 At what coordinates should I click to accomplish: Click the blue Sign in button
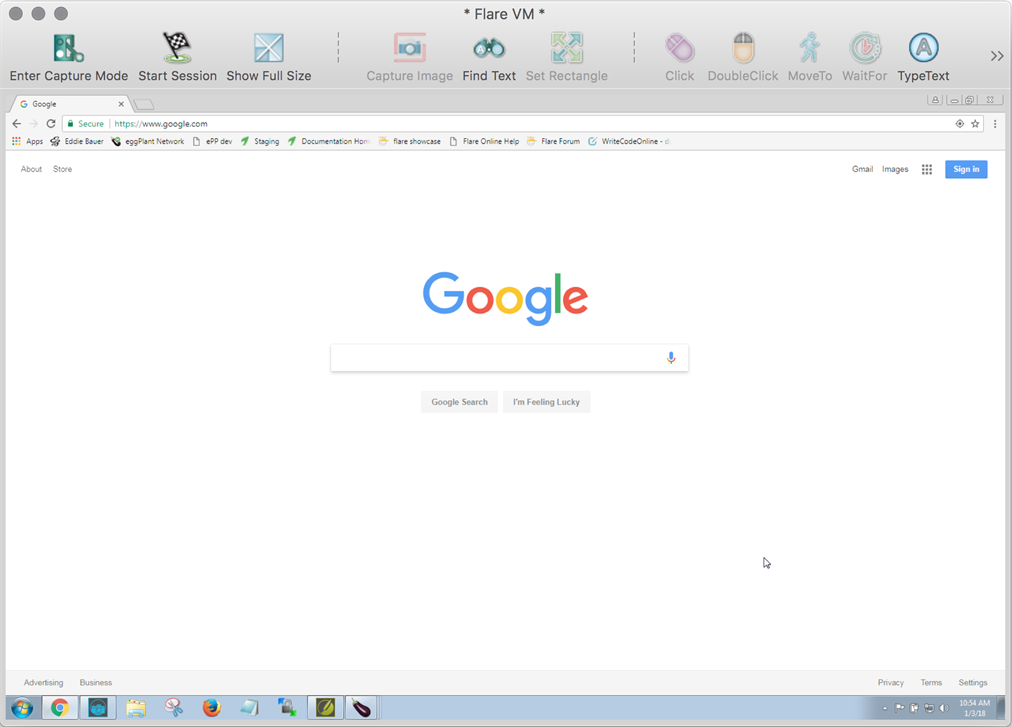[x=966, y=169]
